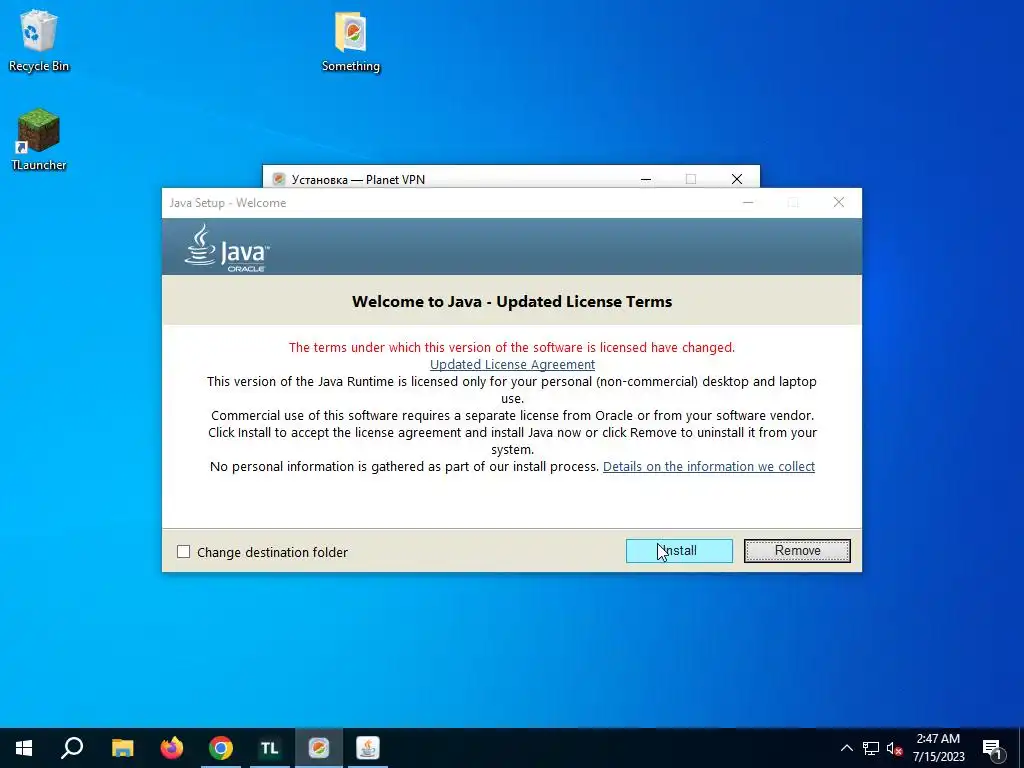The height and width of the screenshot is (768, 1024).
Task: Launch File Explorer from taskbar
Action: 122,748
